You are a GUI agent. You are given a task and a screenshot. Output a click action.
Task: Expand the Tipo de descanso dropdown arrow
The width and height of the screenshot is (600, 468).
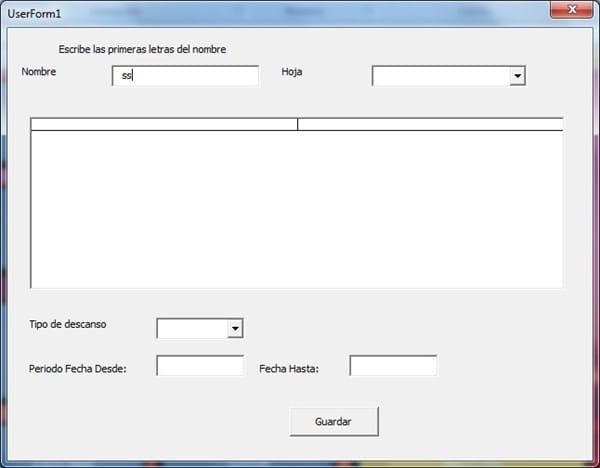[x=235, y=328]
